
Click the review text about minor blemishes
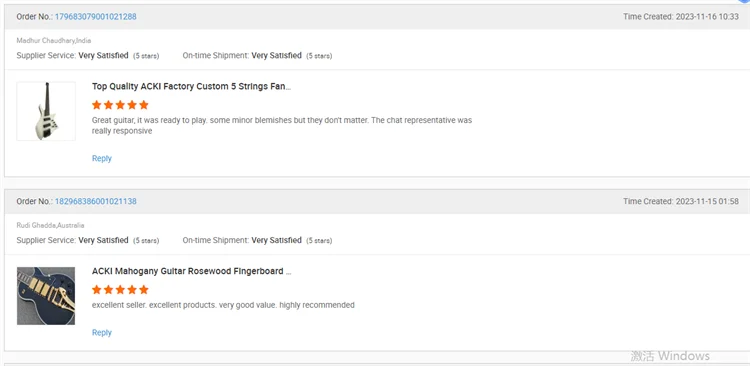click(282, 125)
